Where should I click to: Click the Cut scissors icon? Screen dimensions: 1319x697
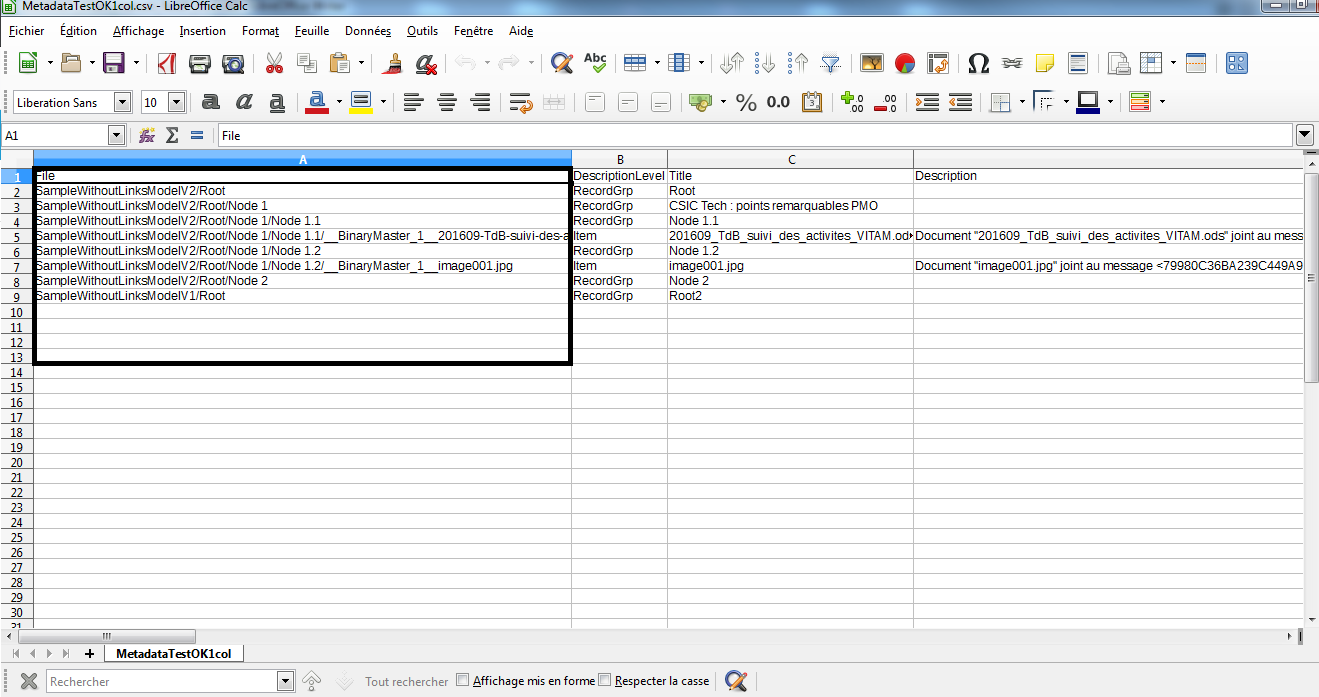pos(274,64)
